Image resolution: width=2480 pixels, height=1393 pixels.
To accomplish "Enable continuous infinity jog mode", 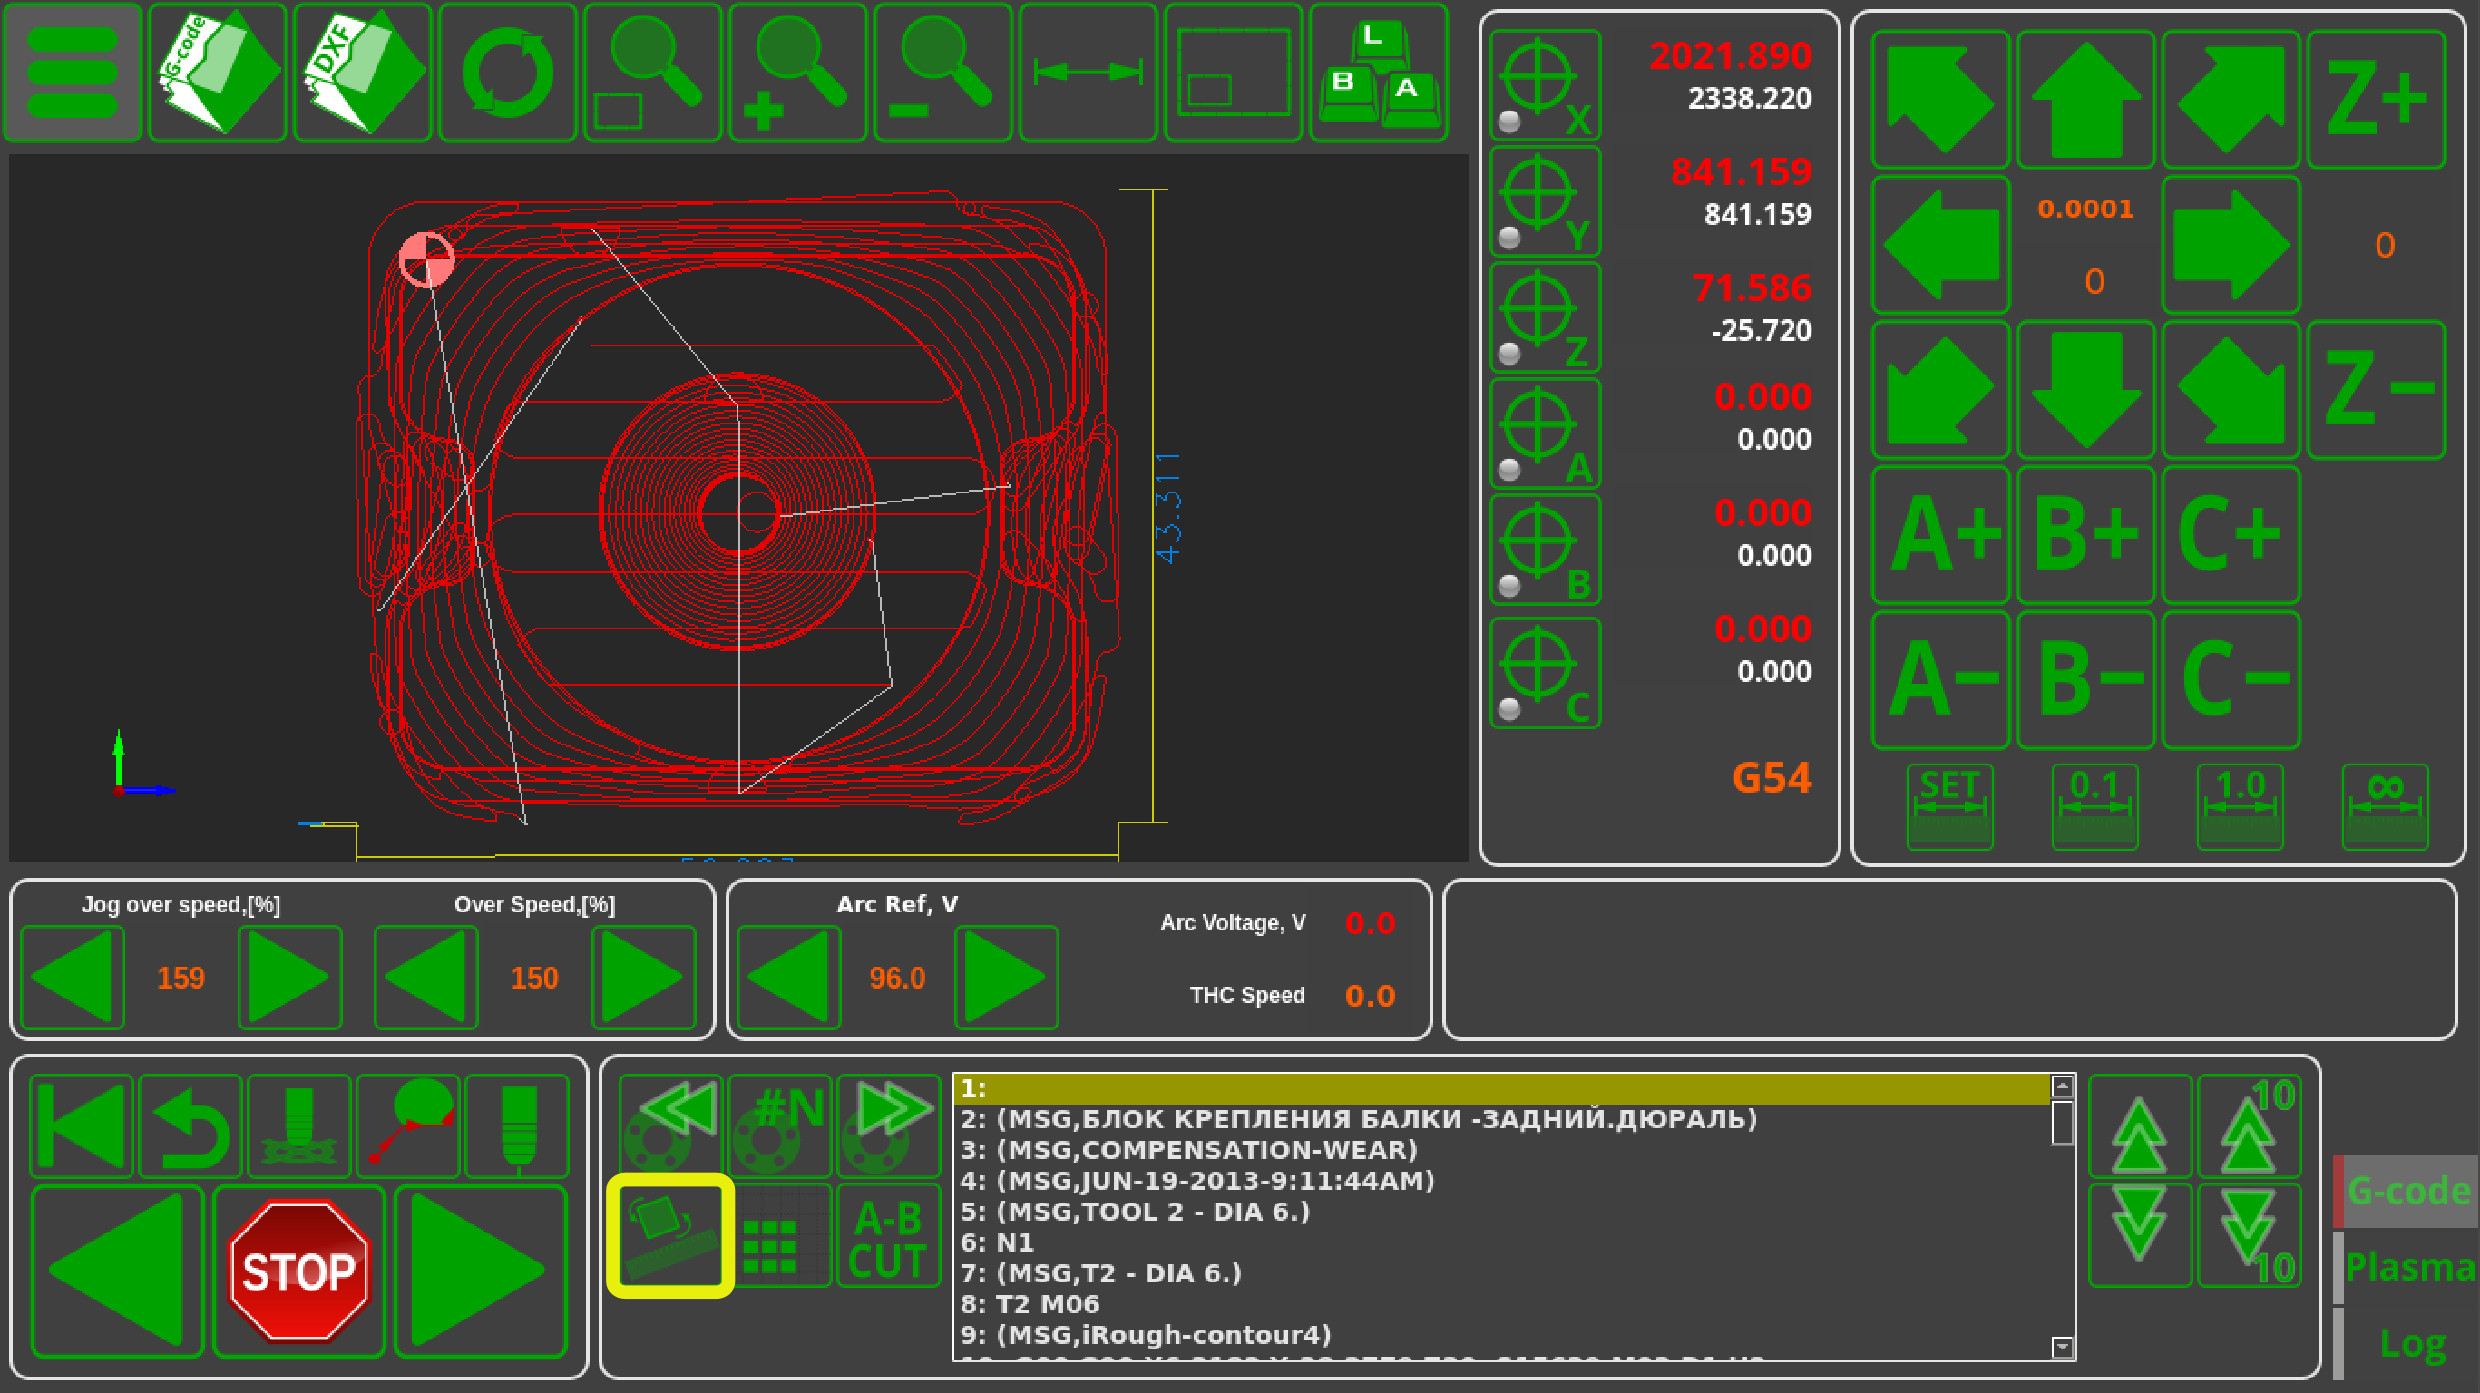I will (x=2384, y=807).
